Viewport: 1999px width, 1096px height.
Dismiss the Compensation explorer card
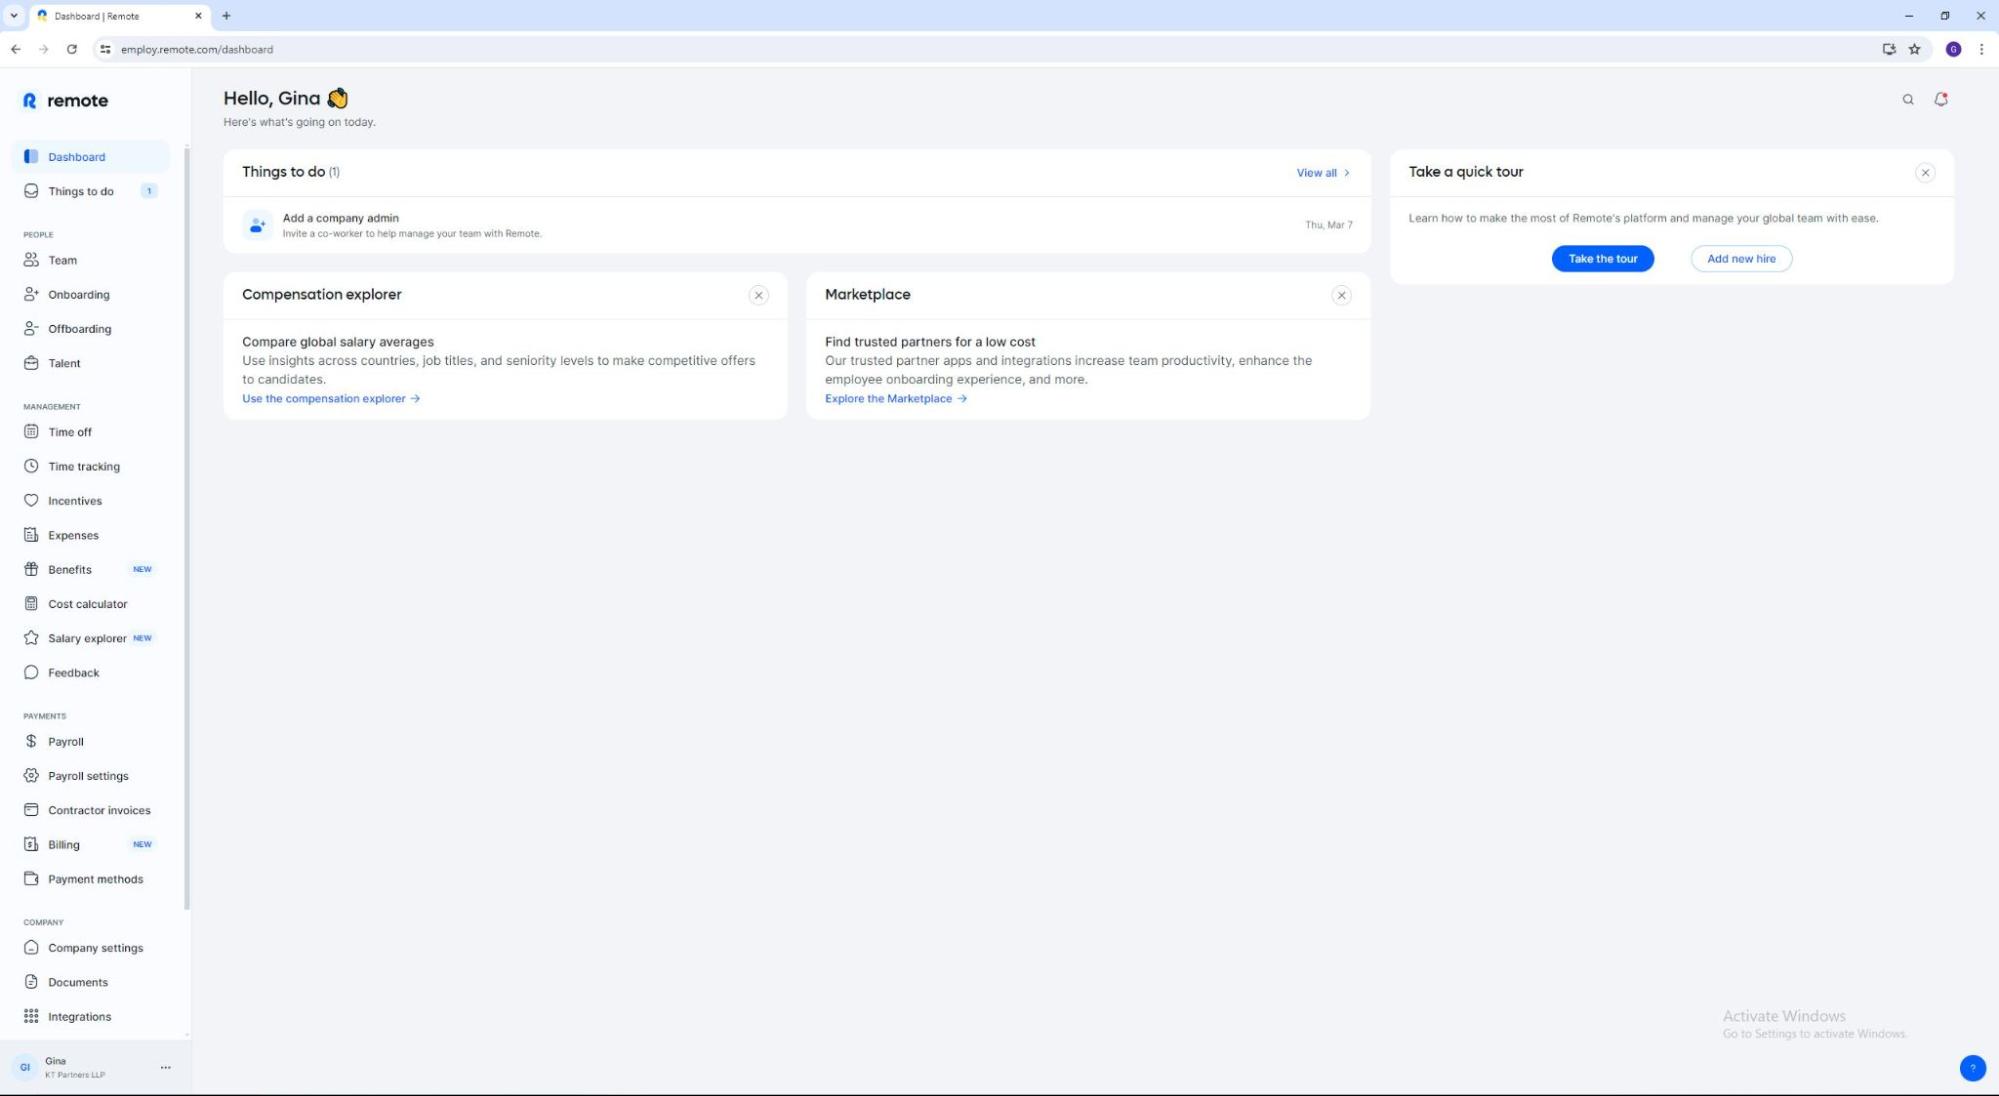click(x=759, y=295)
